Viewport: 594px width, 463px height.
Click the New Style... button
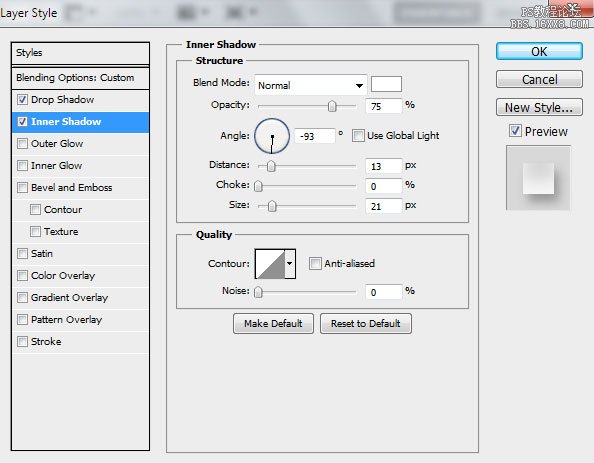539,108
